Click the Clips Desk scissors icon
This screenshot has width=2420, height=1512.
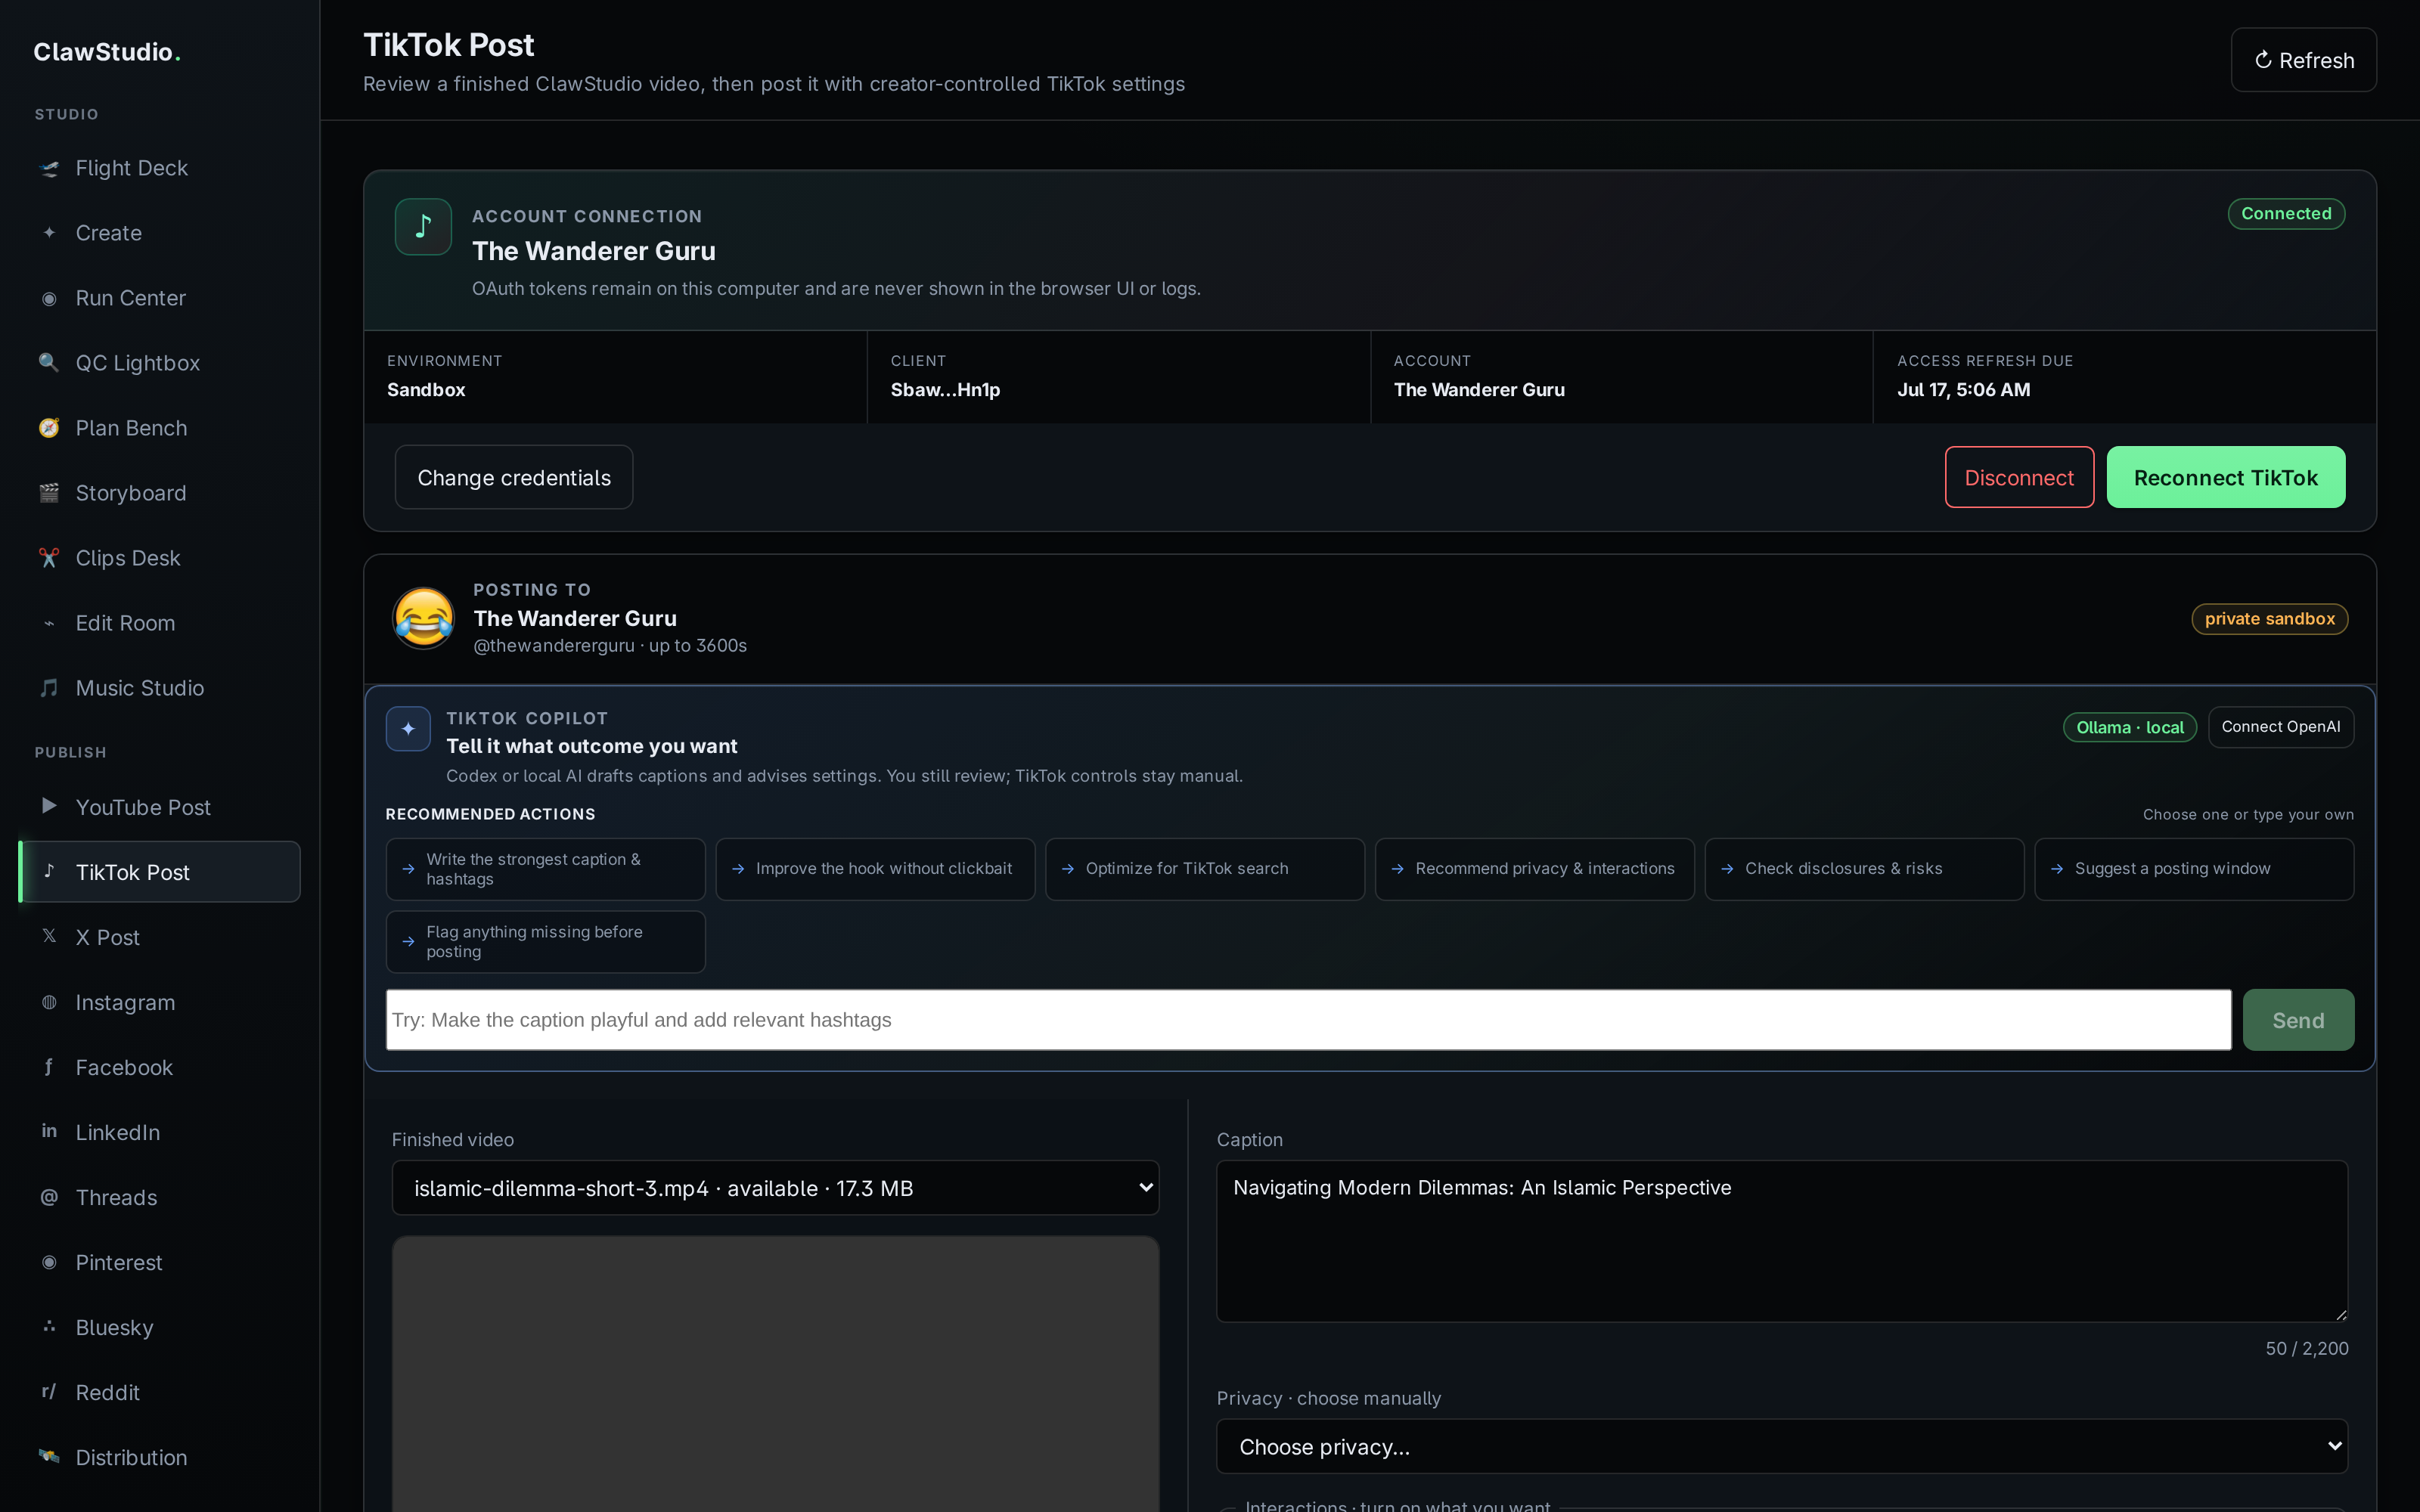click(49, 558)
